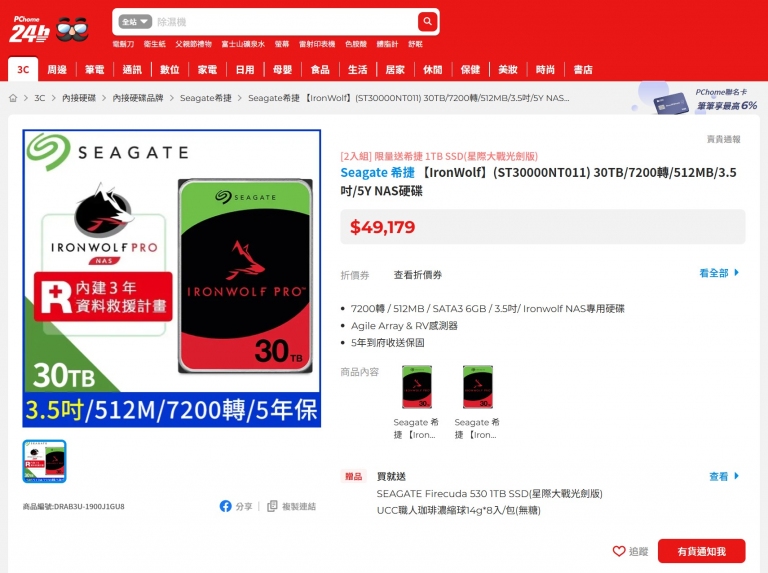Select the product image thumbnail below
768x573 pixels.
(45, 461)
